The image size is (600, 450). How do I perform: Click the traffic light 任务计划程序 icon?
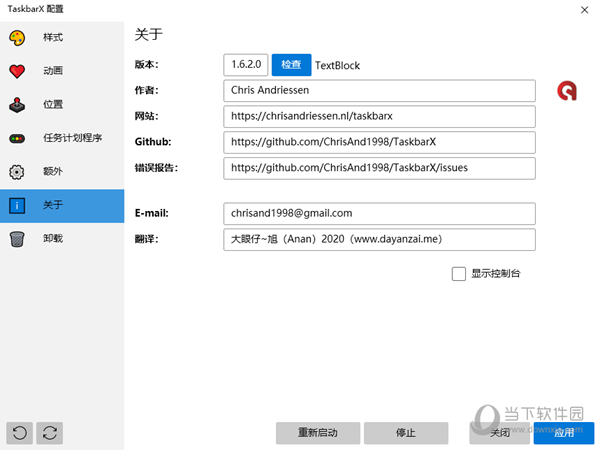pos(17,139)
